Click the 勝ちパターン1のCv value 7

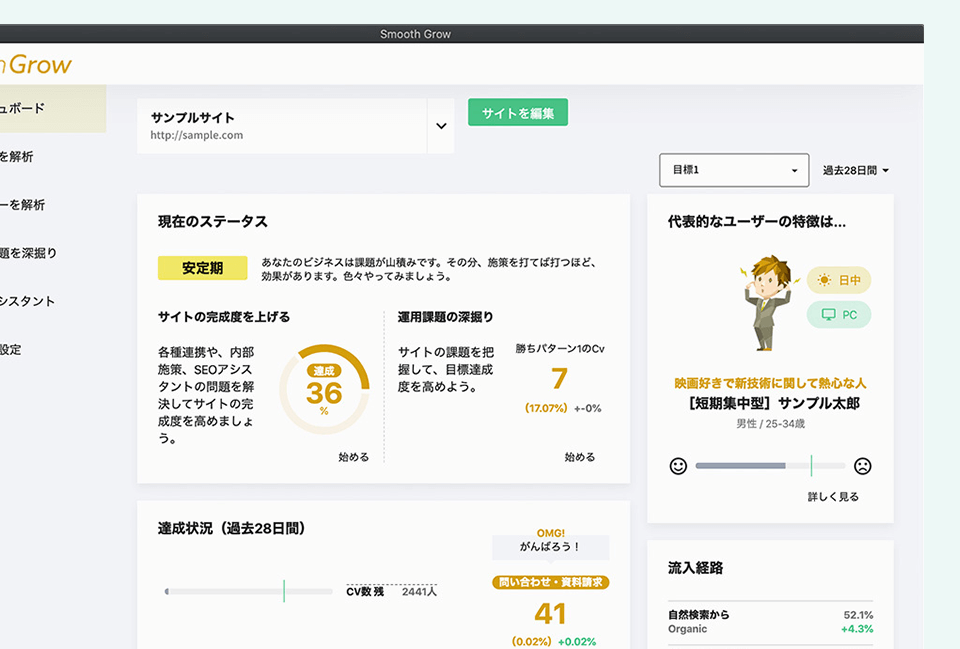point(560,378)
